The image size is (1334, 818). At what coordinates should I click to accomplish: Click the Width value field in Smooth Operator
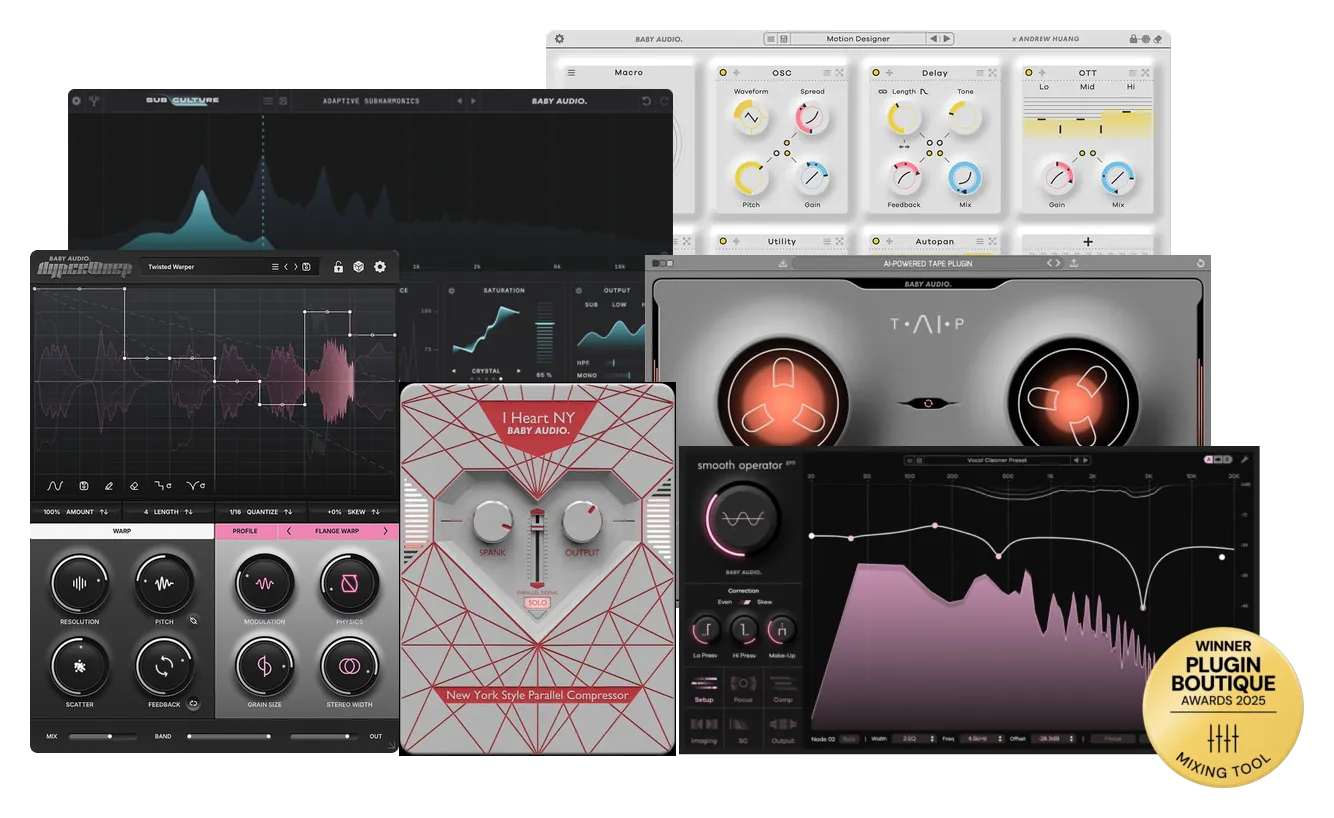pyautogui.click(x=913, y=739)
